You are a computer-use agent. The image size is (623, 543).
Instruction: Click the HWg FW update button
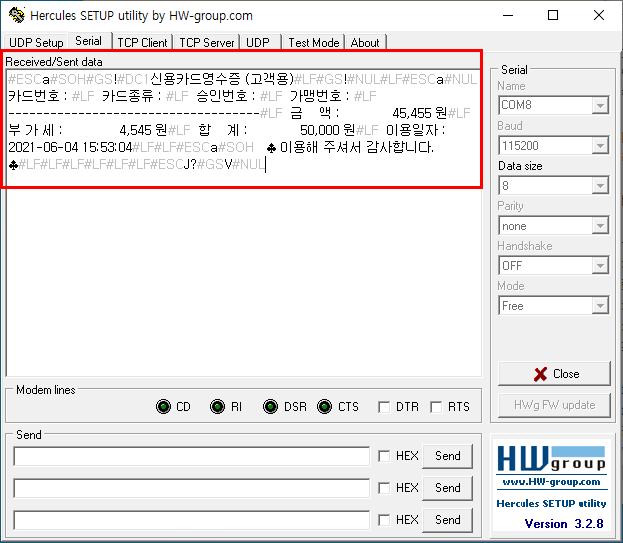[x=554, y=405]
